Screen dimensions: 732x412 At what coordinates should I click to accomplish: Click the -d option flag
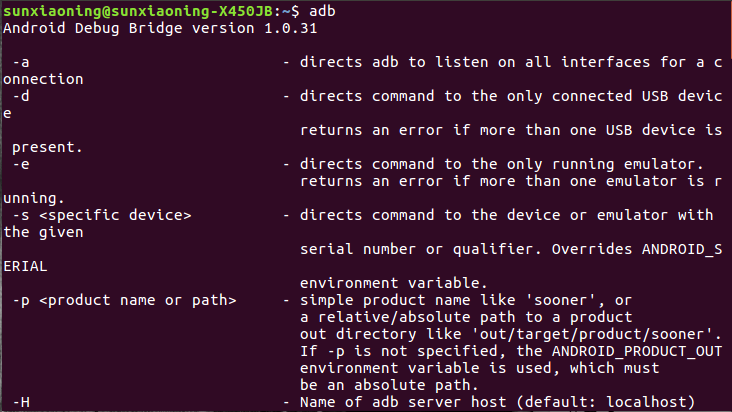point(20,97)
